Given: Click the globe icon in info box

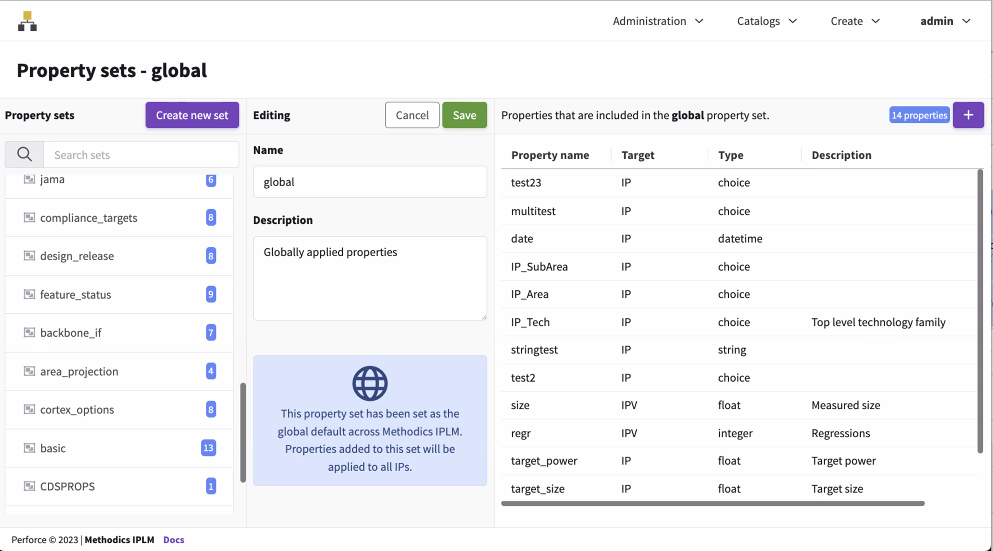Looking at the screenshot, I should point(370,383).
